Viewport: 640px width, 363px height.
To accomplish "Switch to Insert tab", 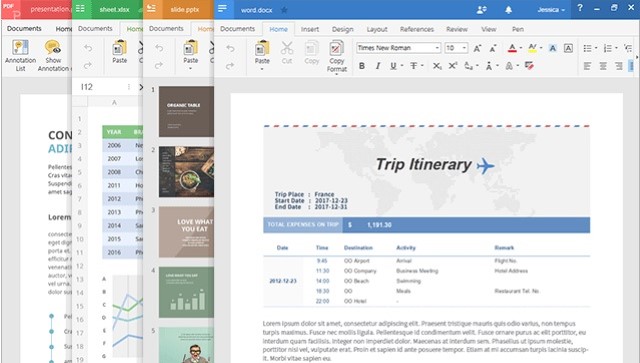I will click(310, 29).
